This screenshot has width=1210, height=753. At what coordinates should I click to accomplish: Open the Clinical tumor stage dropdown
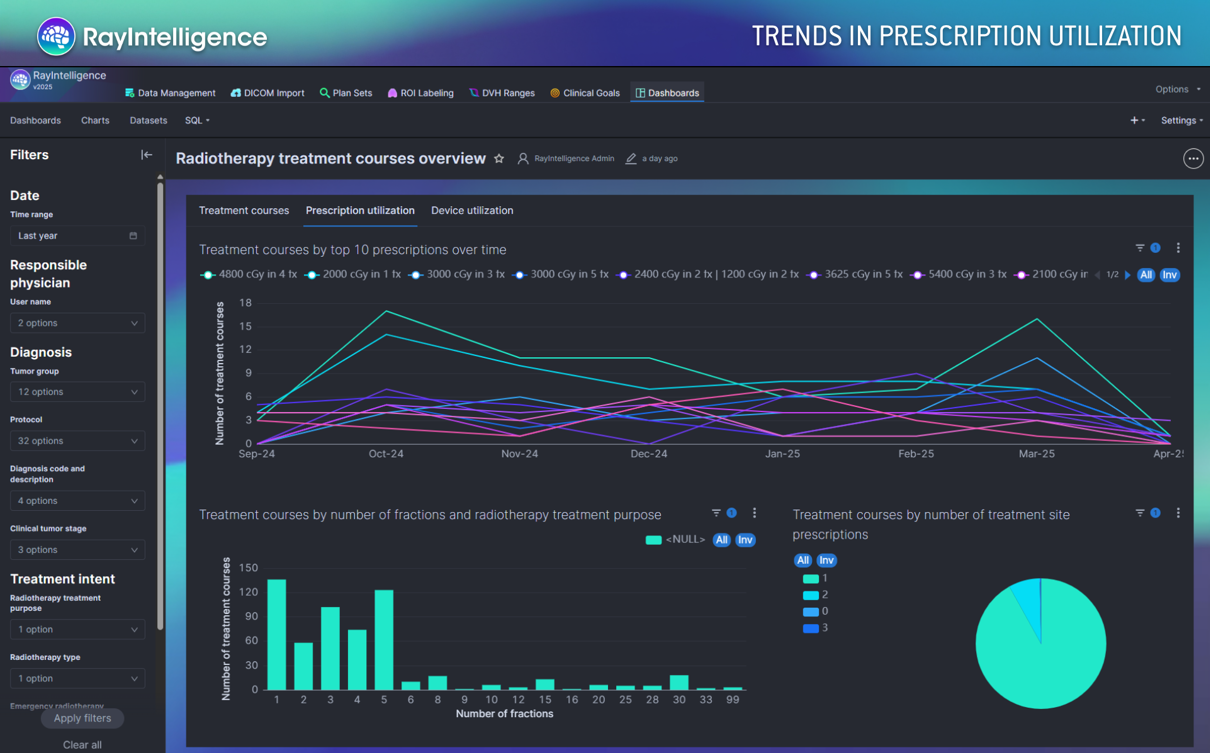coord(77,550)
